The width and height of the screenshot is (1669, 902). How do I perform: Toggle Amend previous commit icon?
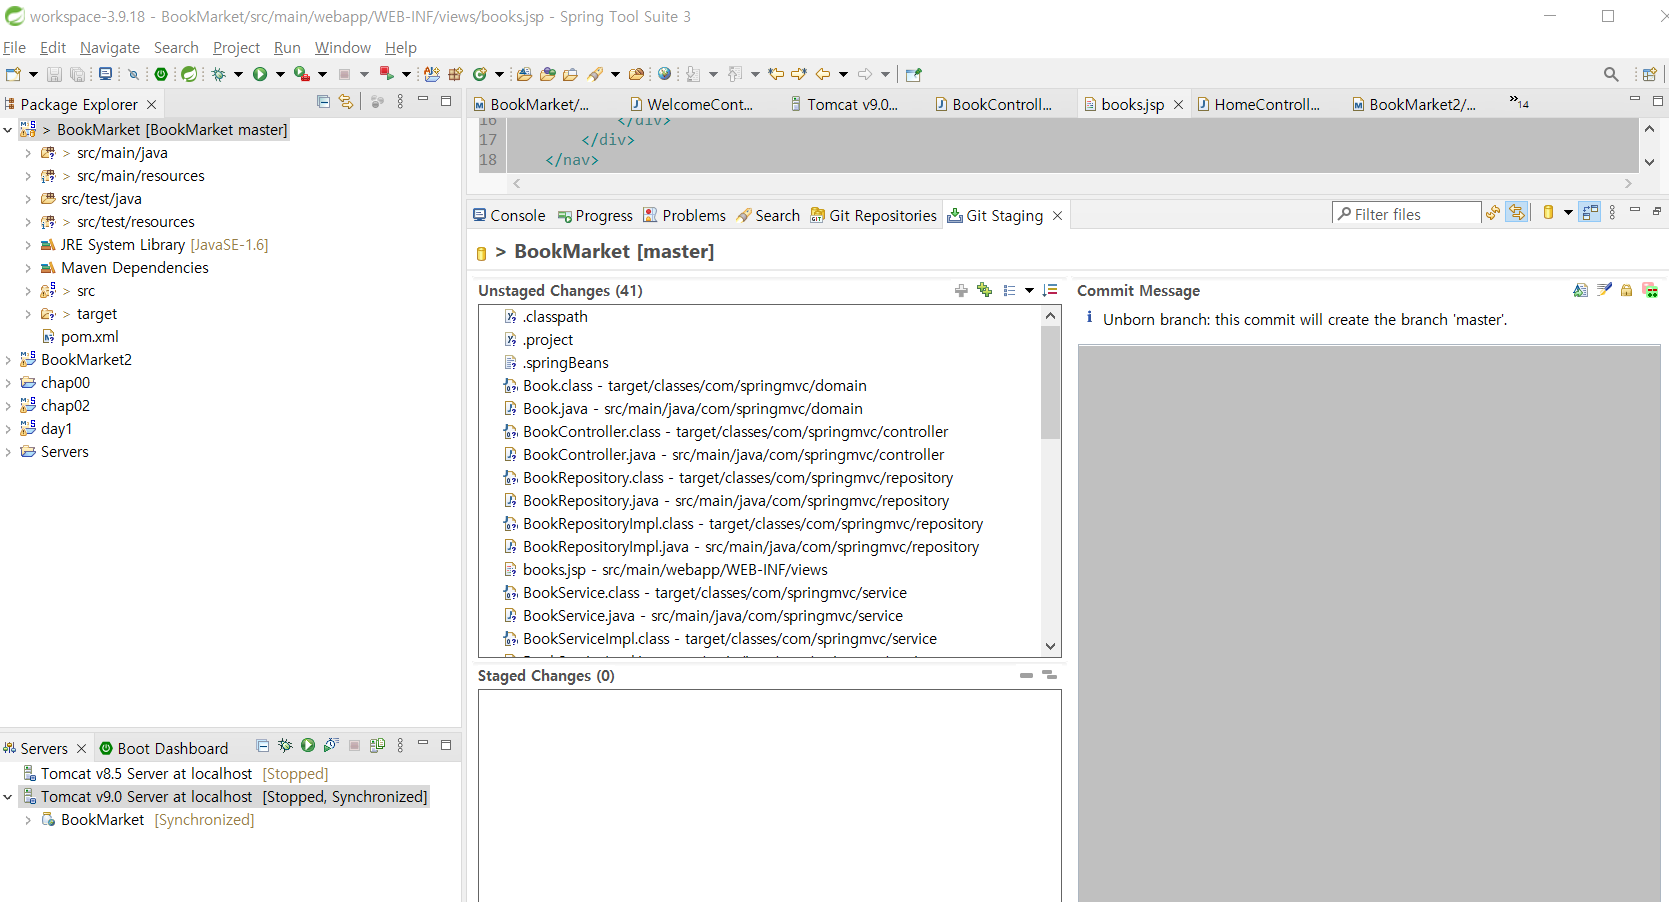pyautogui.click(x=1580, y=291)
